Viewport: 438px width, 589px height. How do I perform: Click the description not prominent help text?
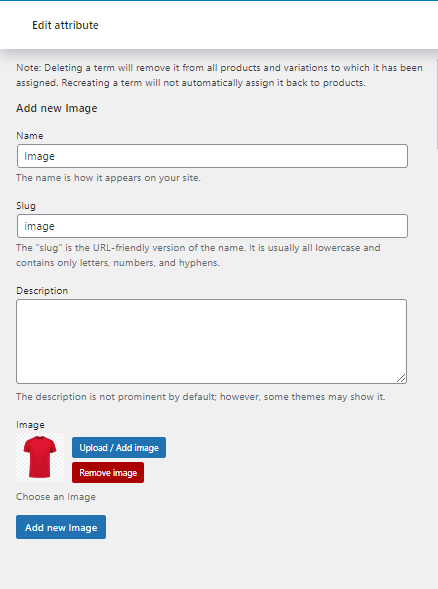(201, 397)
